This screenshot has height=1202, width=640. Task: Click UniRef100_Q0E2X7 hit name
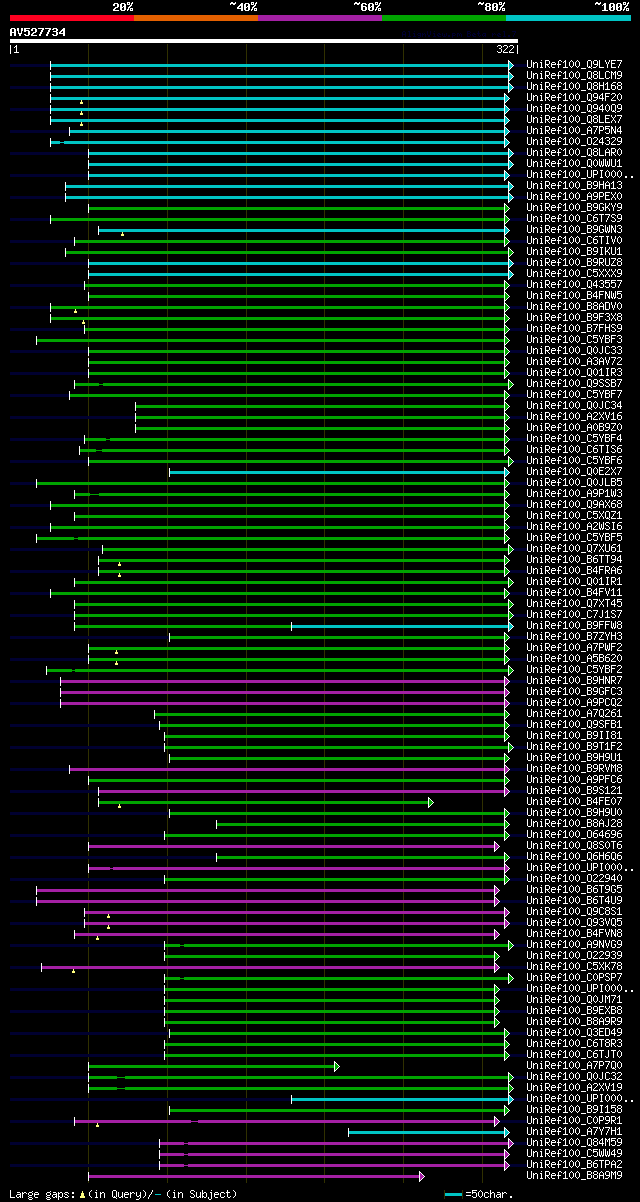pos(574,471)
